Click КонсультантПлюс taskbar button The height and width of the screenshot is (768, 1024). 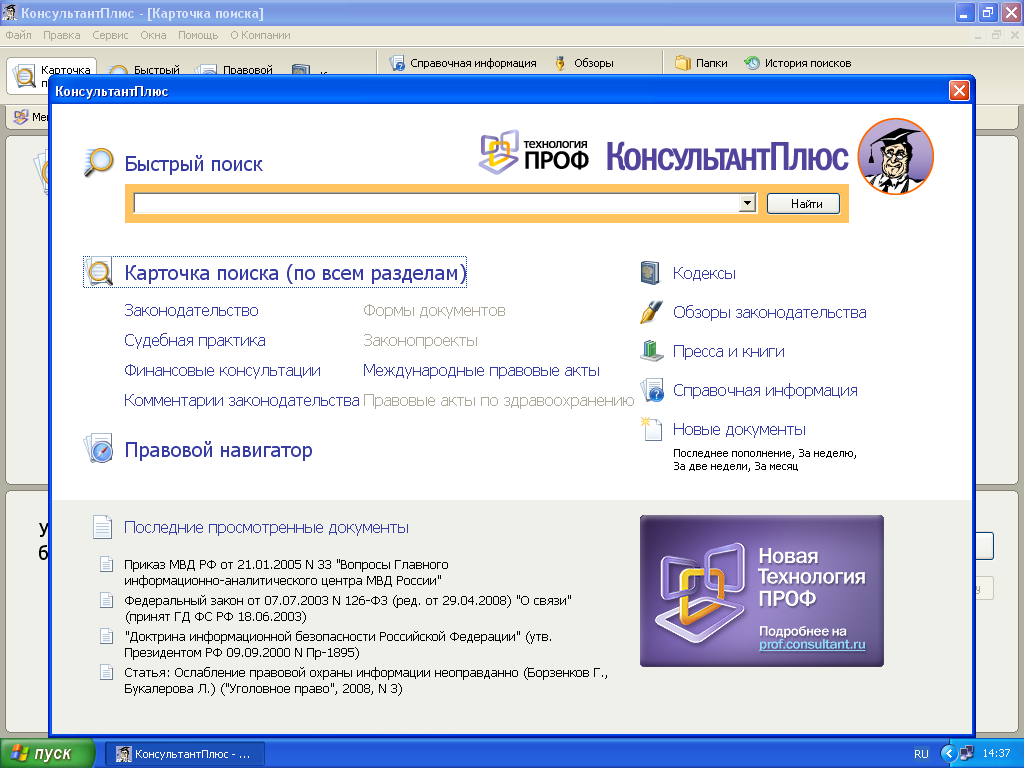tap(184, 754)
